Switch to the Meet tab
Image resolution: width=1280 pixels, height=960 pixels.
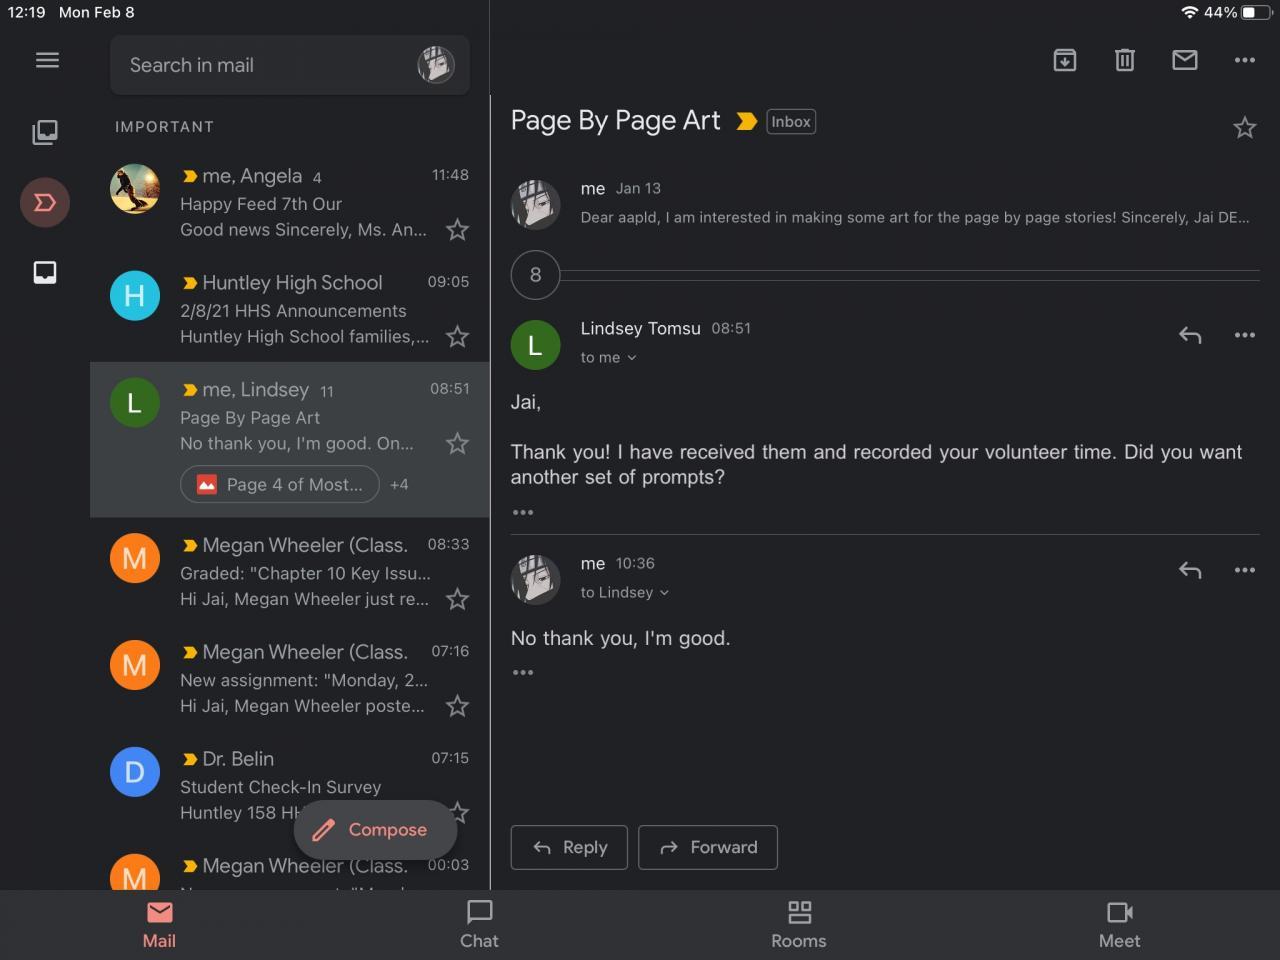point(1119,924)
